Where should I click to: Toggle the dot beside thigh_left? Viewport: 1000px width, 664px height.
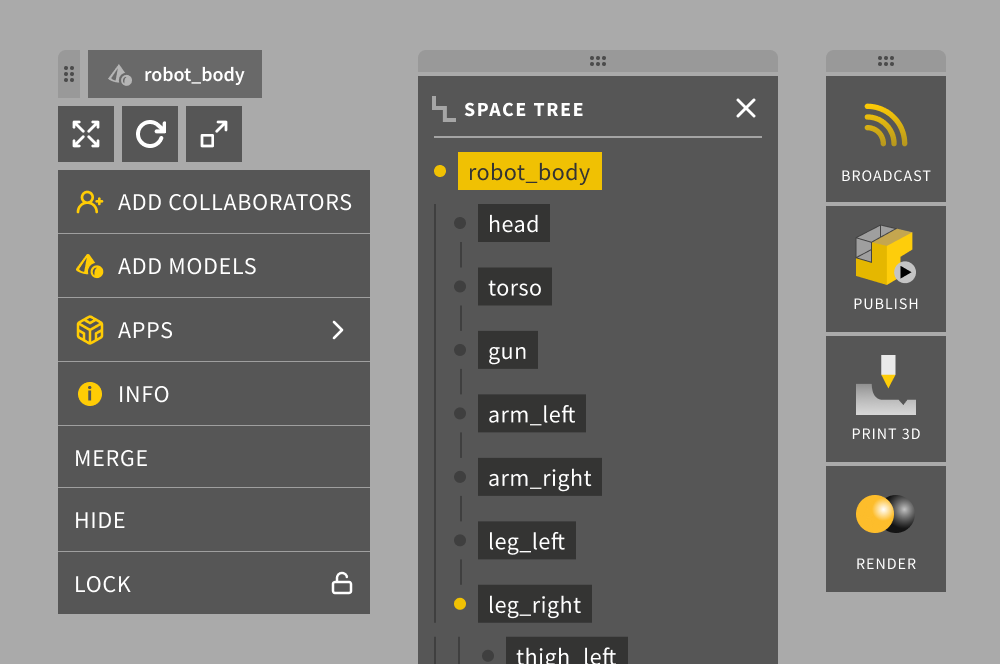coord(488,655)
